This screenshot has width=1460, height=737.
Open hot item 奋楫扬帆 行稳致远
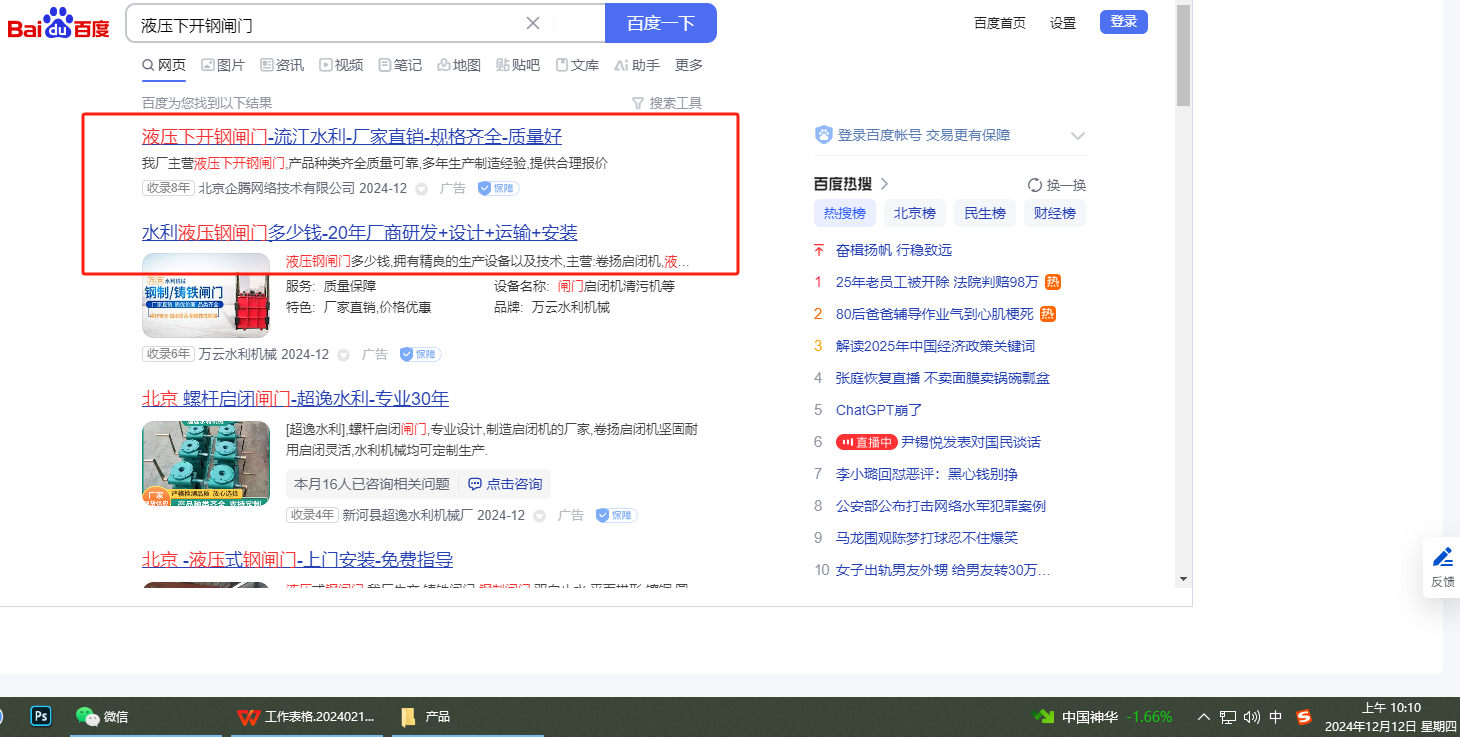(894, 250)
